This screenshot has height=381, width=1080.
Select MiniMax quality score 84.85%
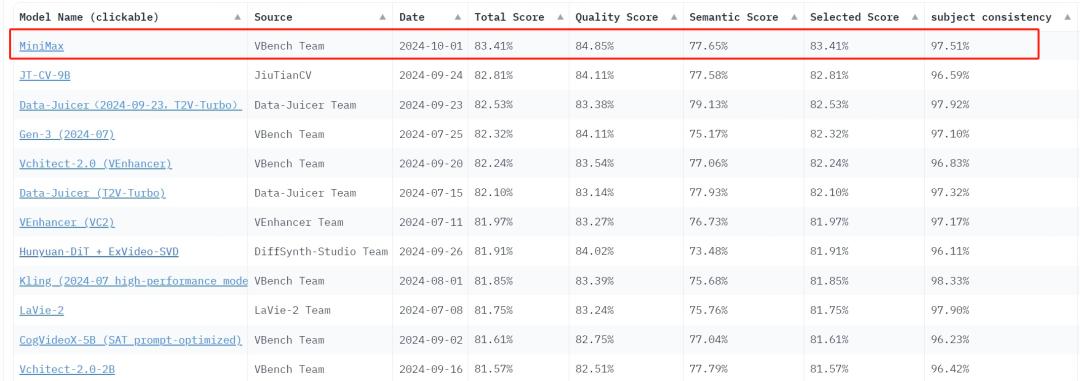594,46
